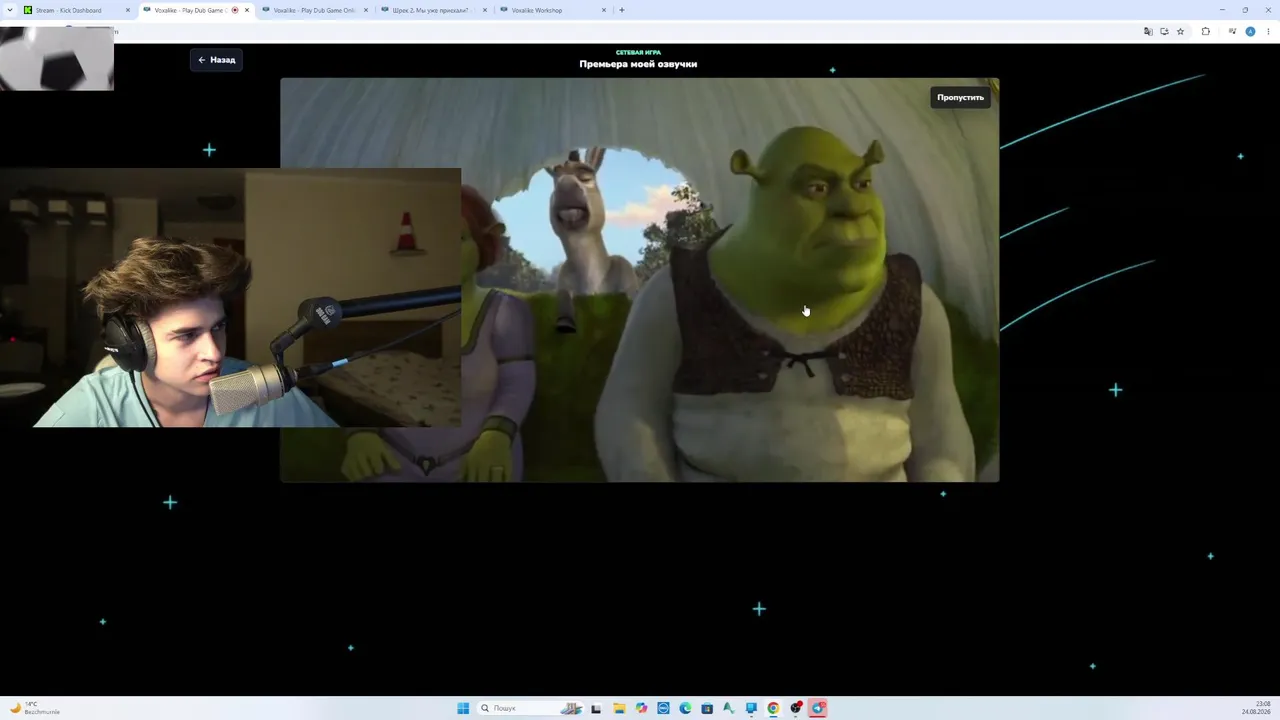
Task: Close the Voxalike Workshop tab
Action: tap(604, 10)
